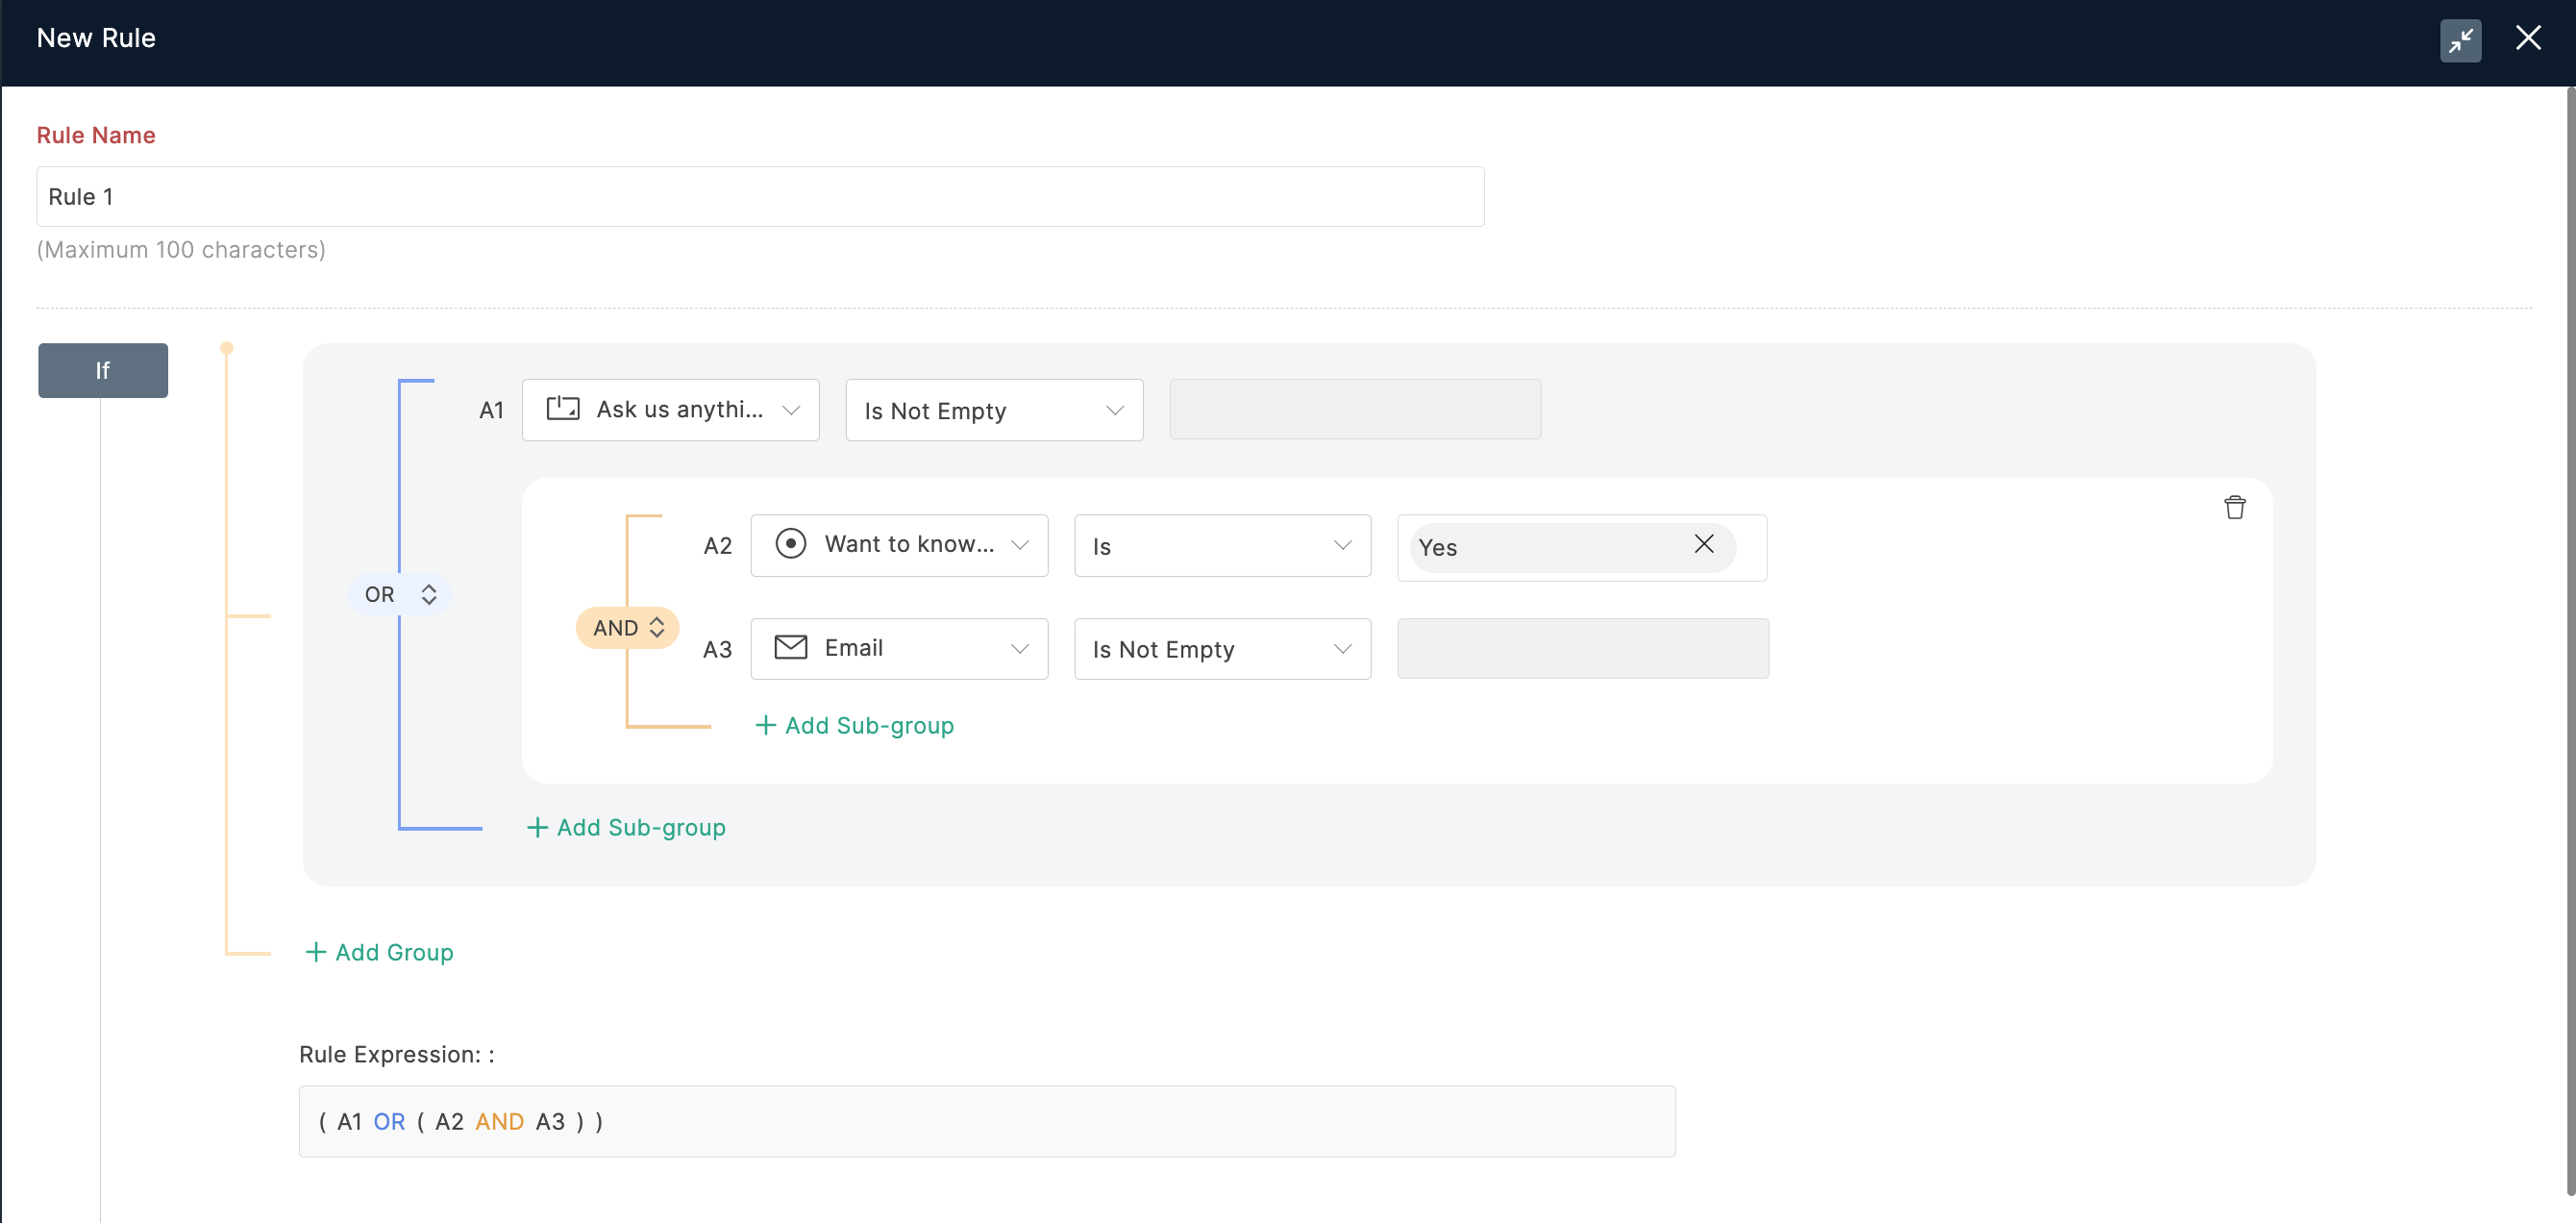Viewport: 2576px width, 1223px height.
Task: Click the Rule Name input field
Action: [760, 197]
